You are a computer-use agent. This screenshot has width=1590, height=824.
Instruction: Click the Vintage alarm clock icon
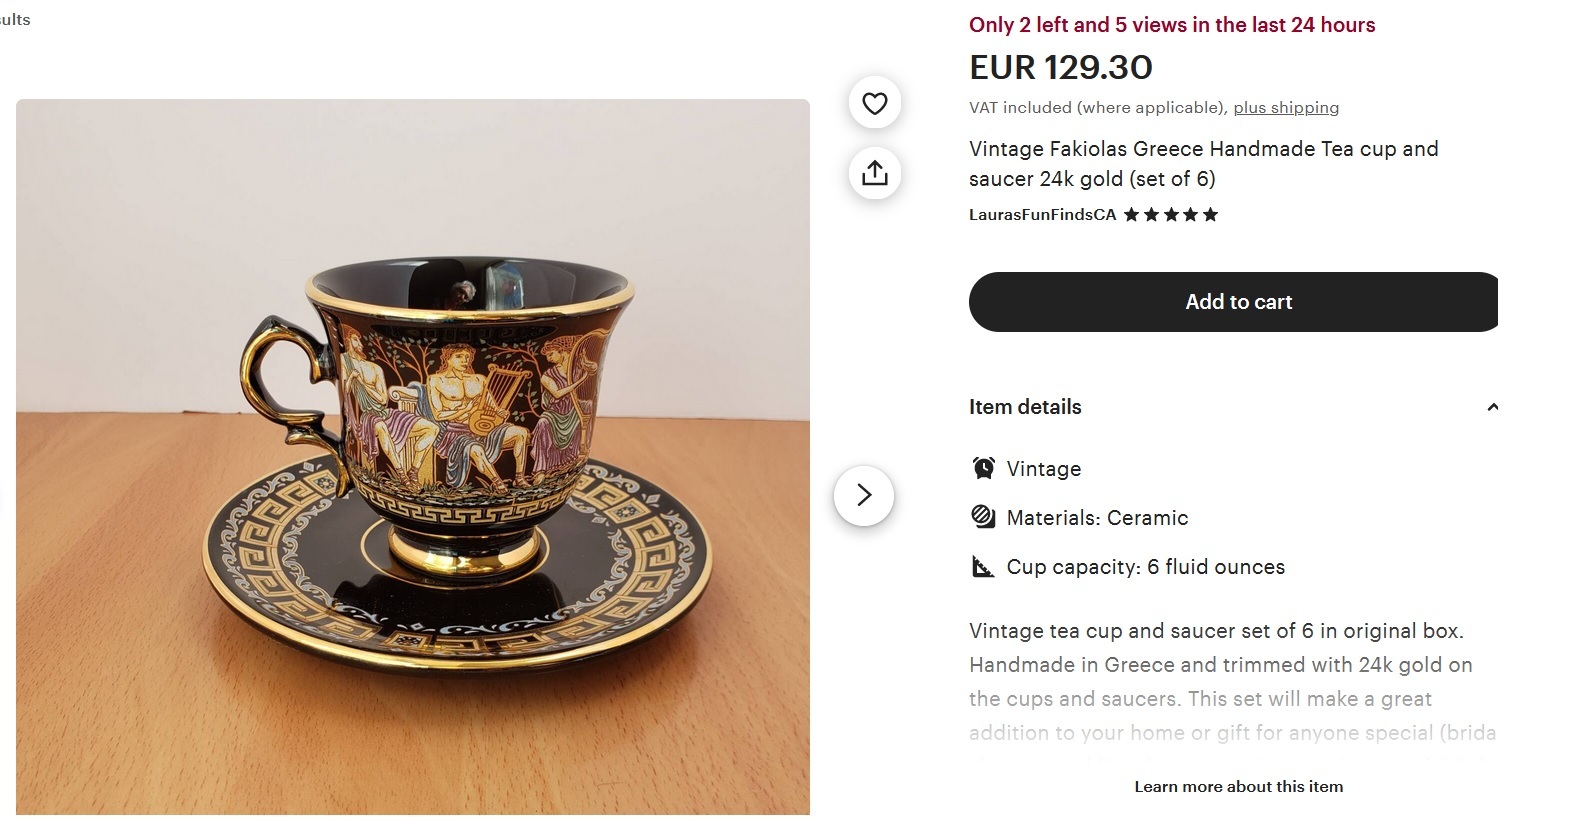point(984,468)
